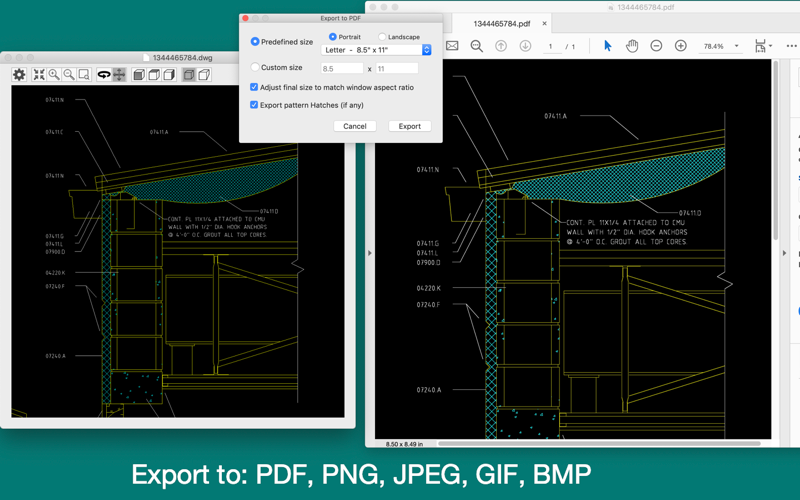Close the Export to PDF dialog
Image resolution: width=800 pixels, height=500 pixels.
click(x=245, y=18)
